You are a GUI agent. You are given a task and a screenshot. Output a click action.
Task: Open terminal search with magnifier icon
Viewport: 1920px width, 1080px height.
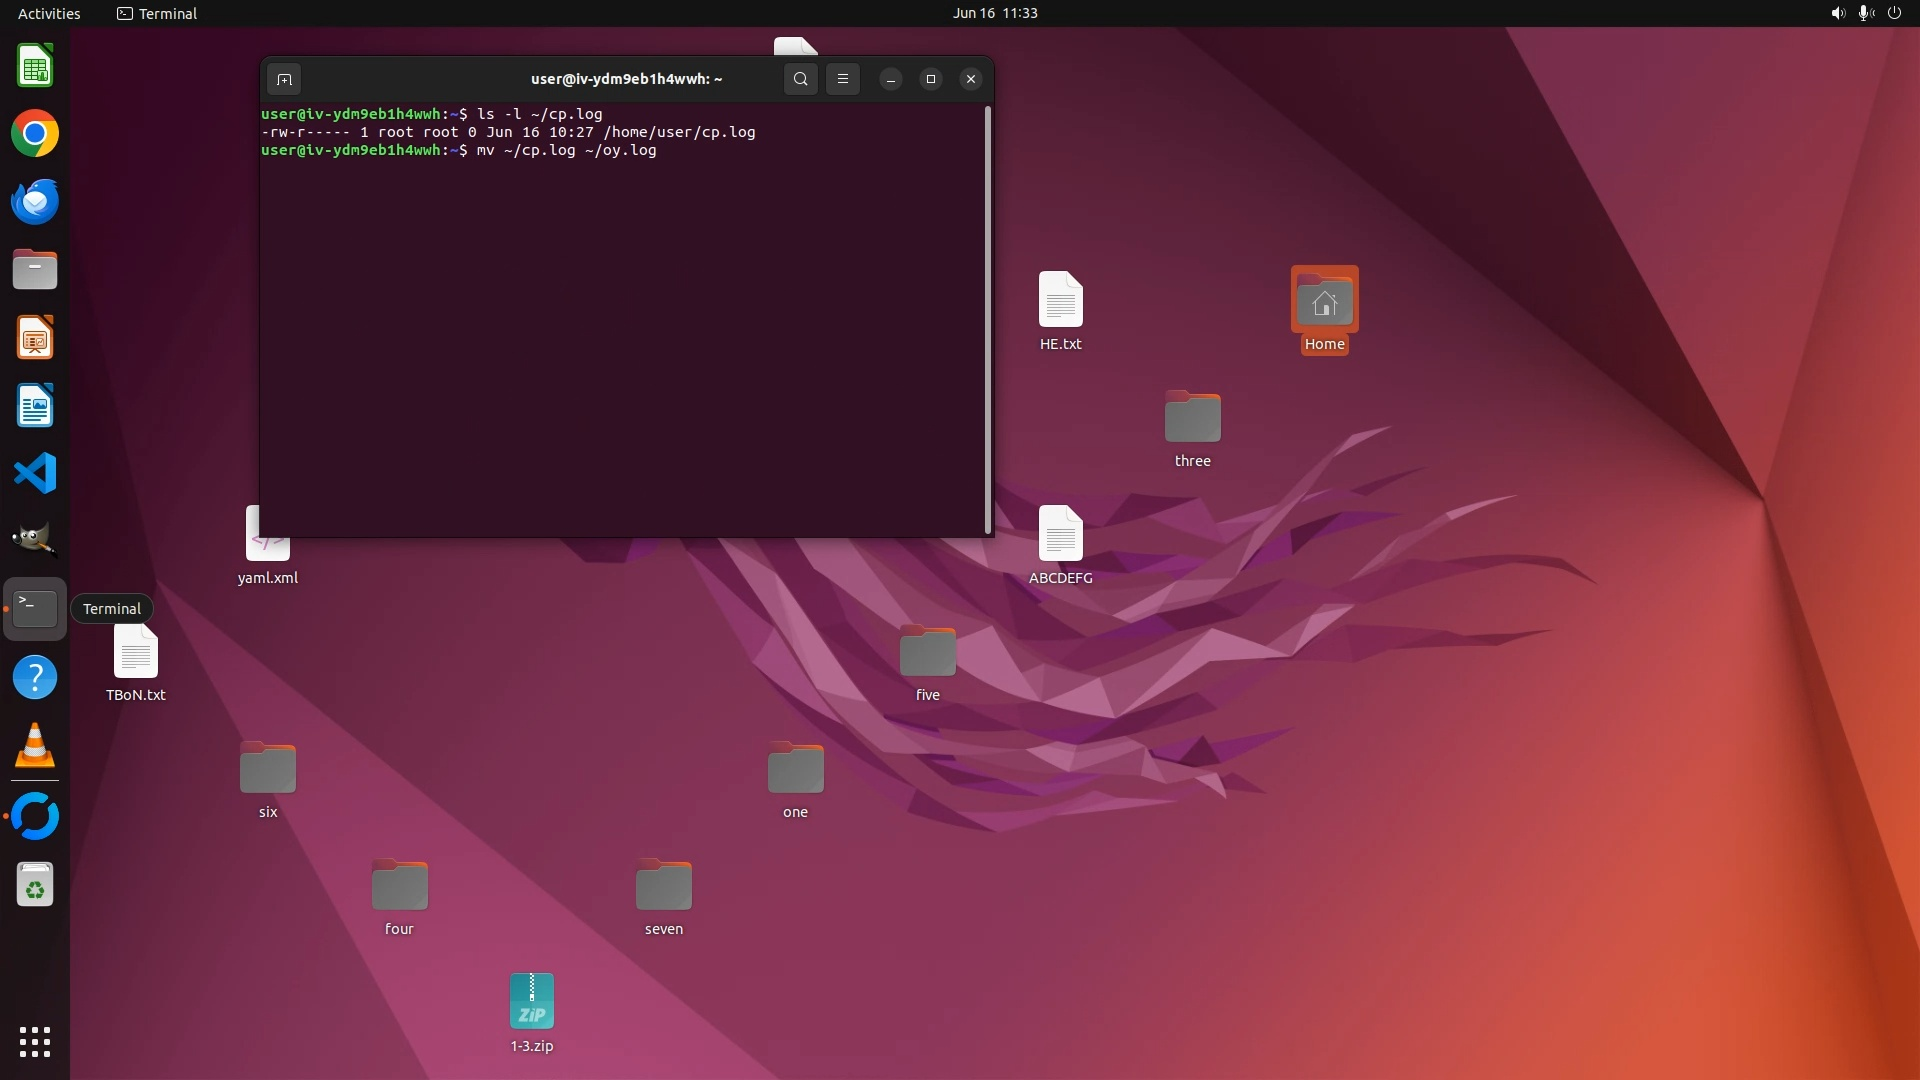tap(800, 79)
